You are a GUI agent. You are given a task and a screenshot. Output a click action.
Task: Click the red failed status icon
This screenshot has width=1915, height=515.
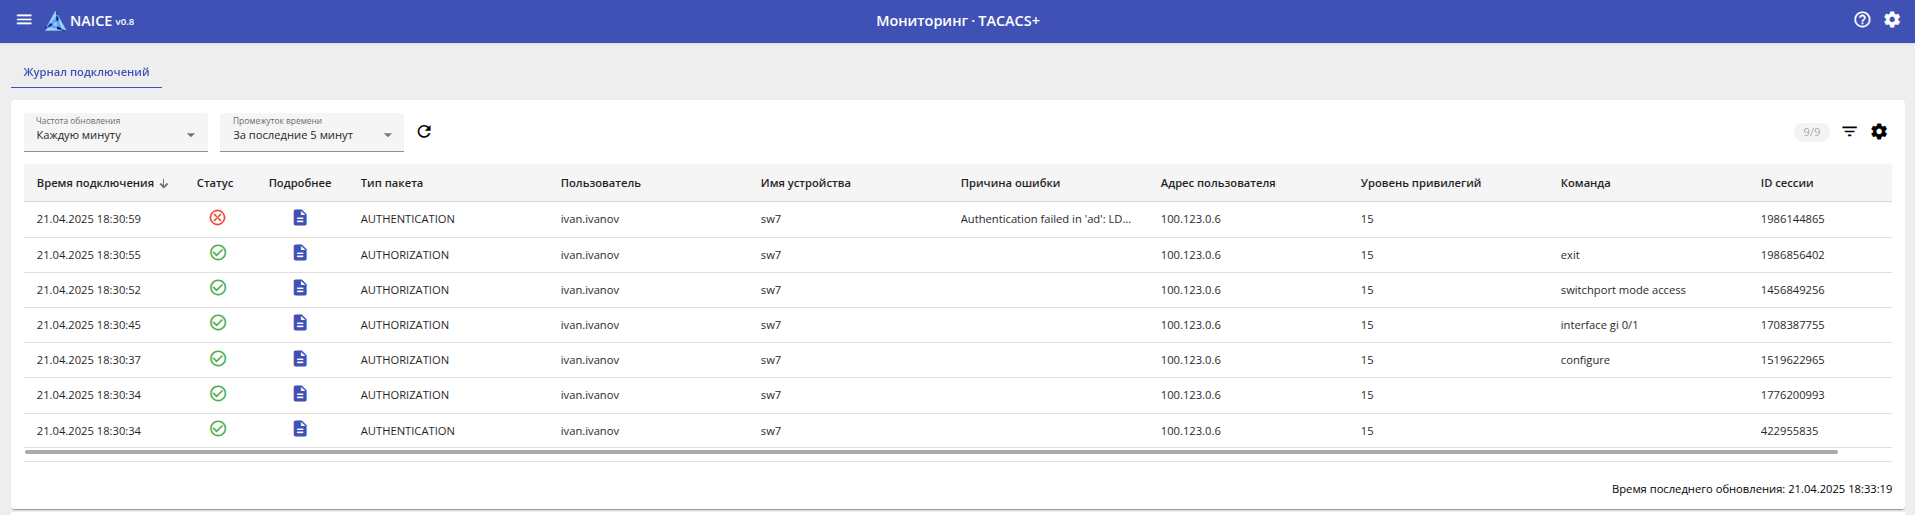pyautogui.click(x=217, y=218)
